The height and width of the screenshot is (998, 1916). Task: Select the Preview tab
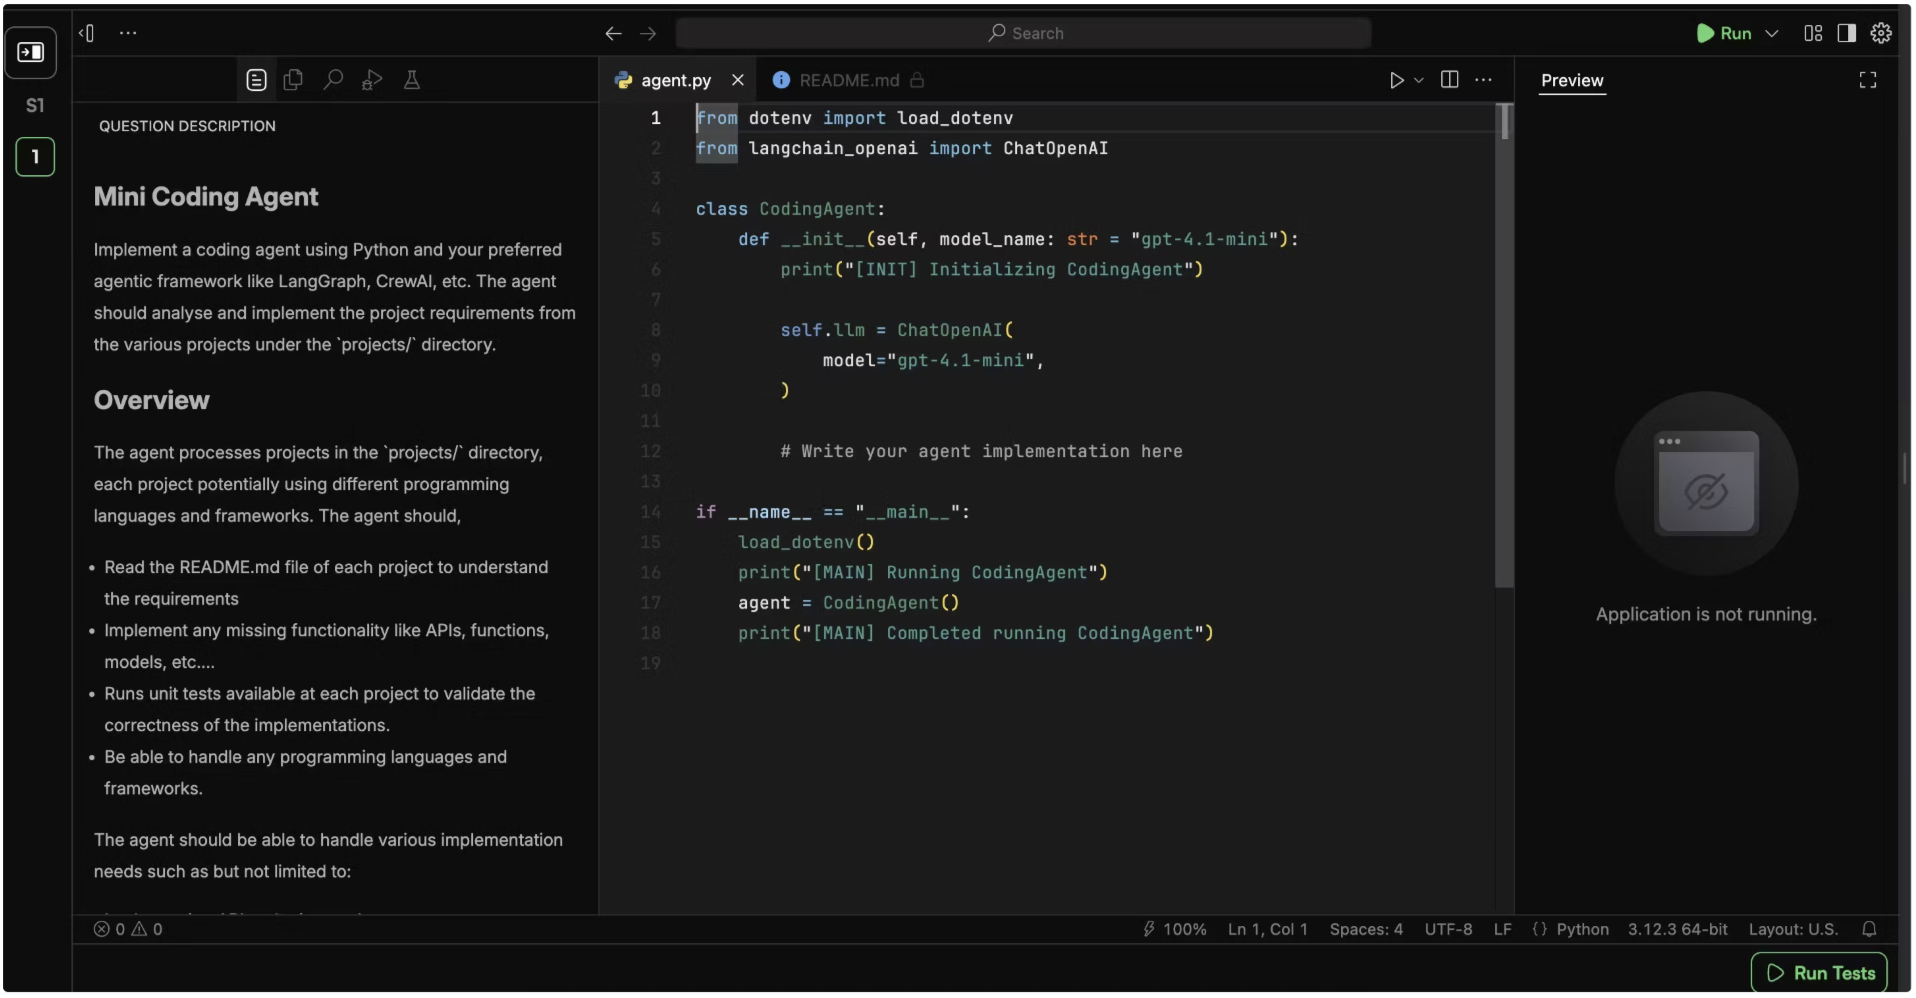[x=1571, y=80]
